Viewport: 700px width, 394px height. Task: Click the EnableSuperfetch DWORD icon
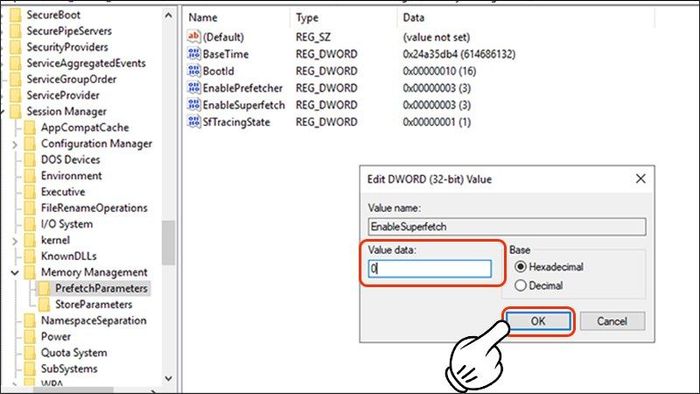click(194, 104)
